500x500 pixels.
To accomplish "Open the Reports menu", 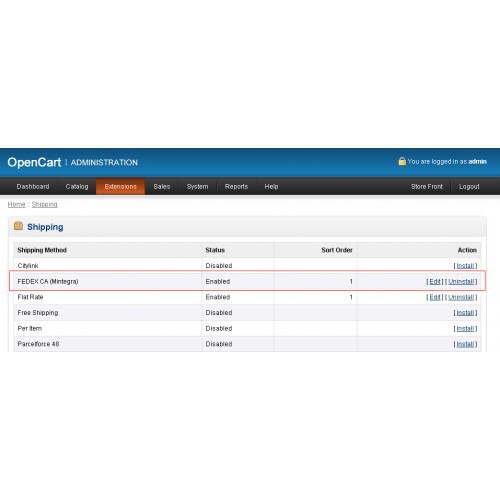I will click(236, 187).
